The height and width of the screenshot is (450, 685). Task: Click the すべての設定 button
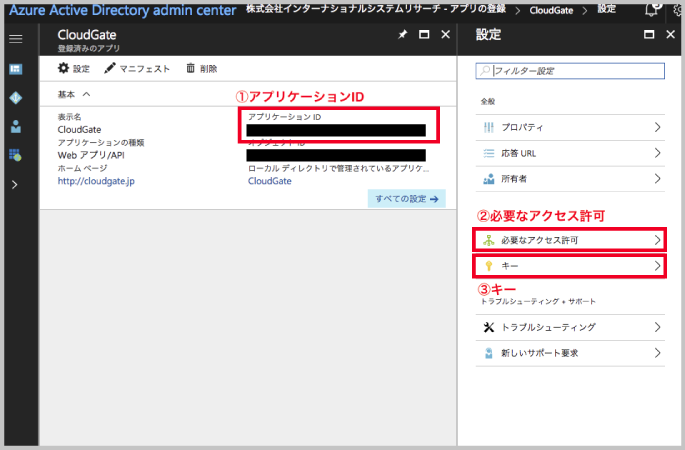click(x=407, y=199)
